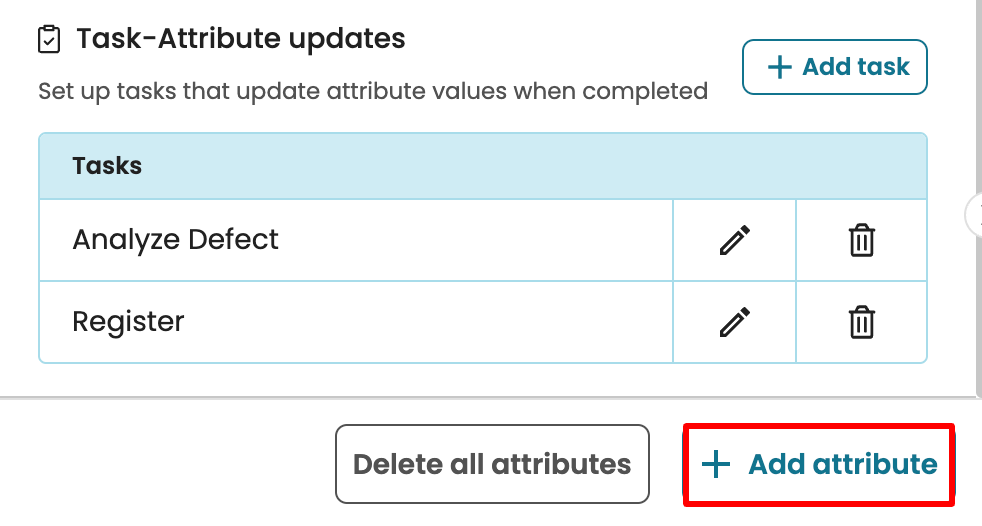Edit the Analyze Defect task

[735, 240]
